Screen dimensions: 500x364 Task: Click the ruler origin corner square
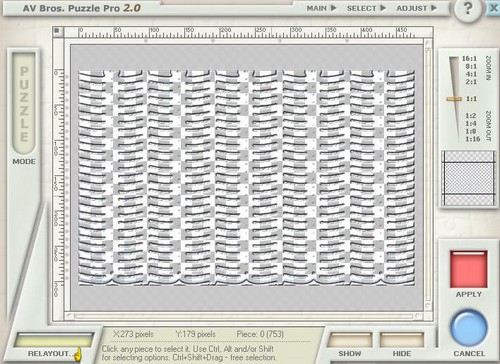coord(57,31)
